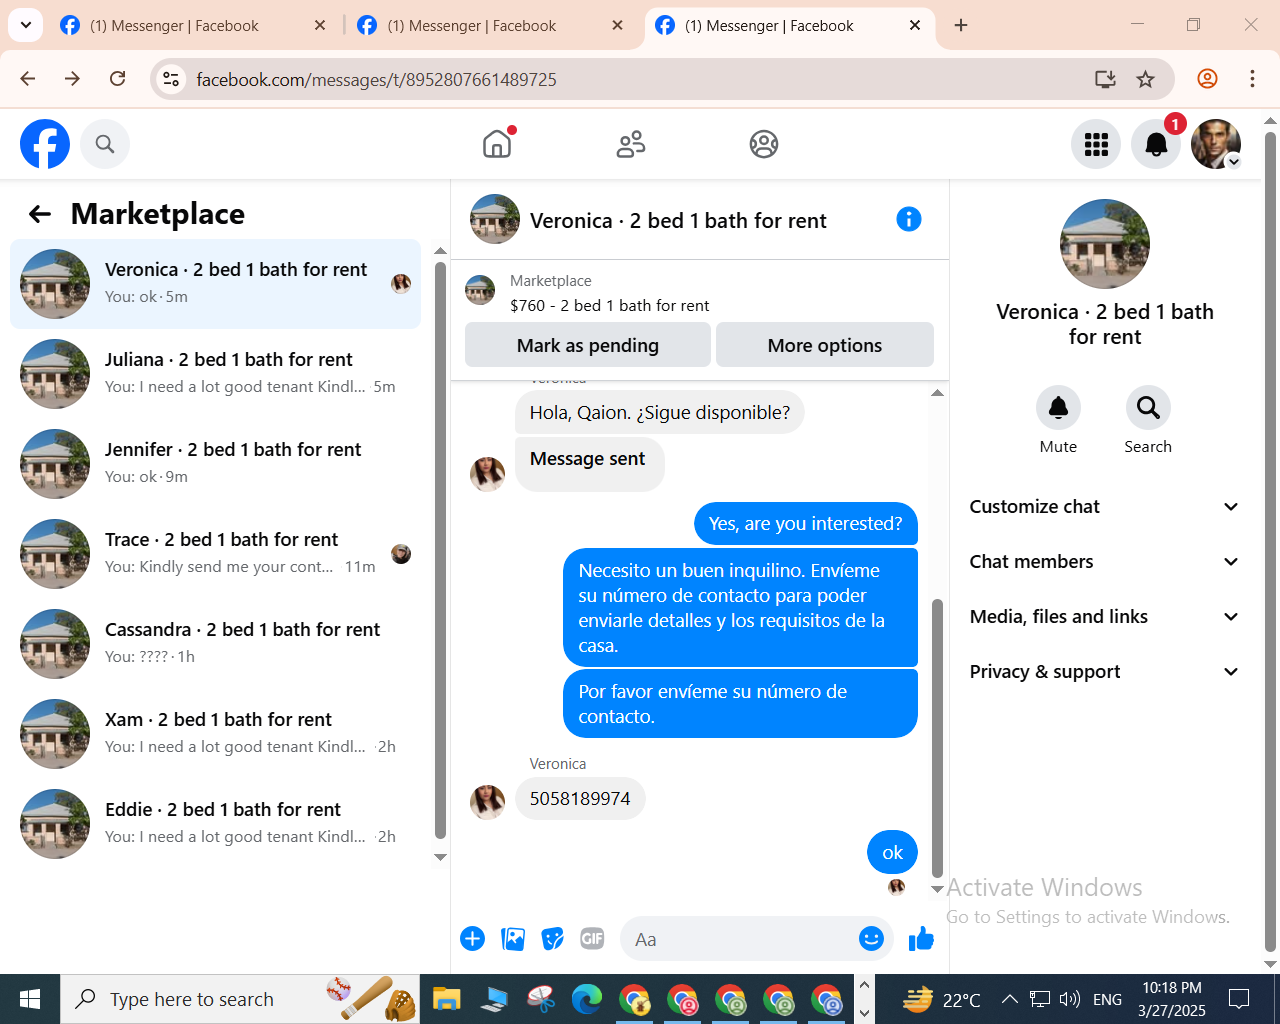This screenshot has height=1024, width=1280.
Task: Open More options for the listing
Action: point(825,345)
